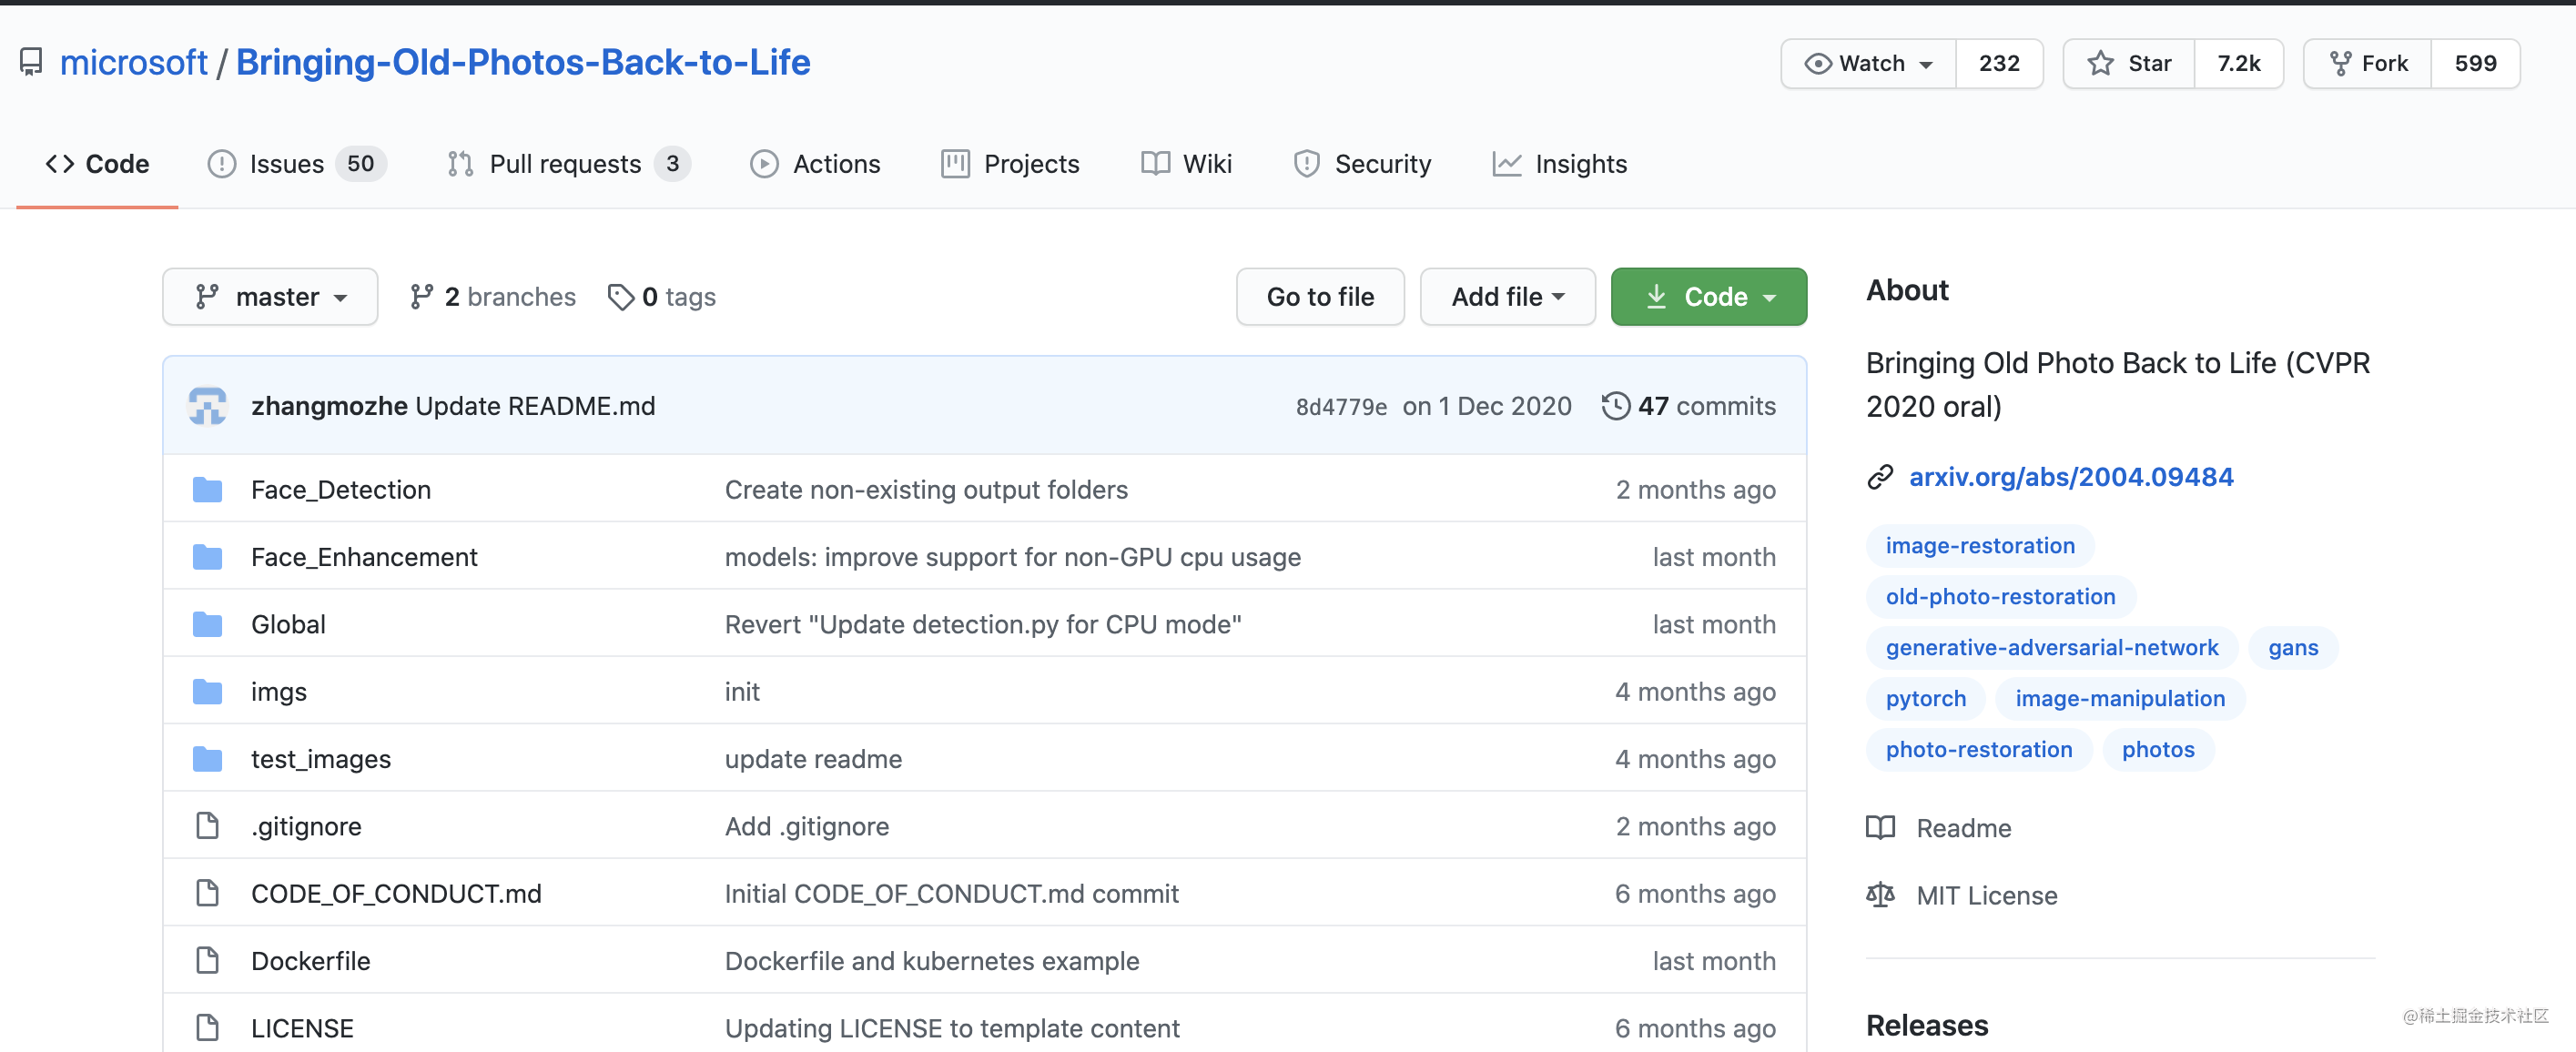Click zhangmozhe's avatar image
The height and width of the screenshot is (1052, 2576).
point(207,406)
